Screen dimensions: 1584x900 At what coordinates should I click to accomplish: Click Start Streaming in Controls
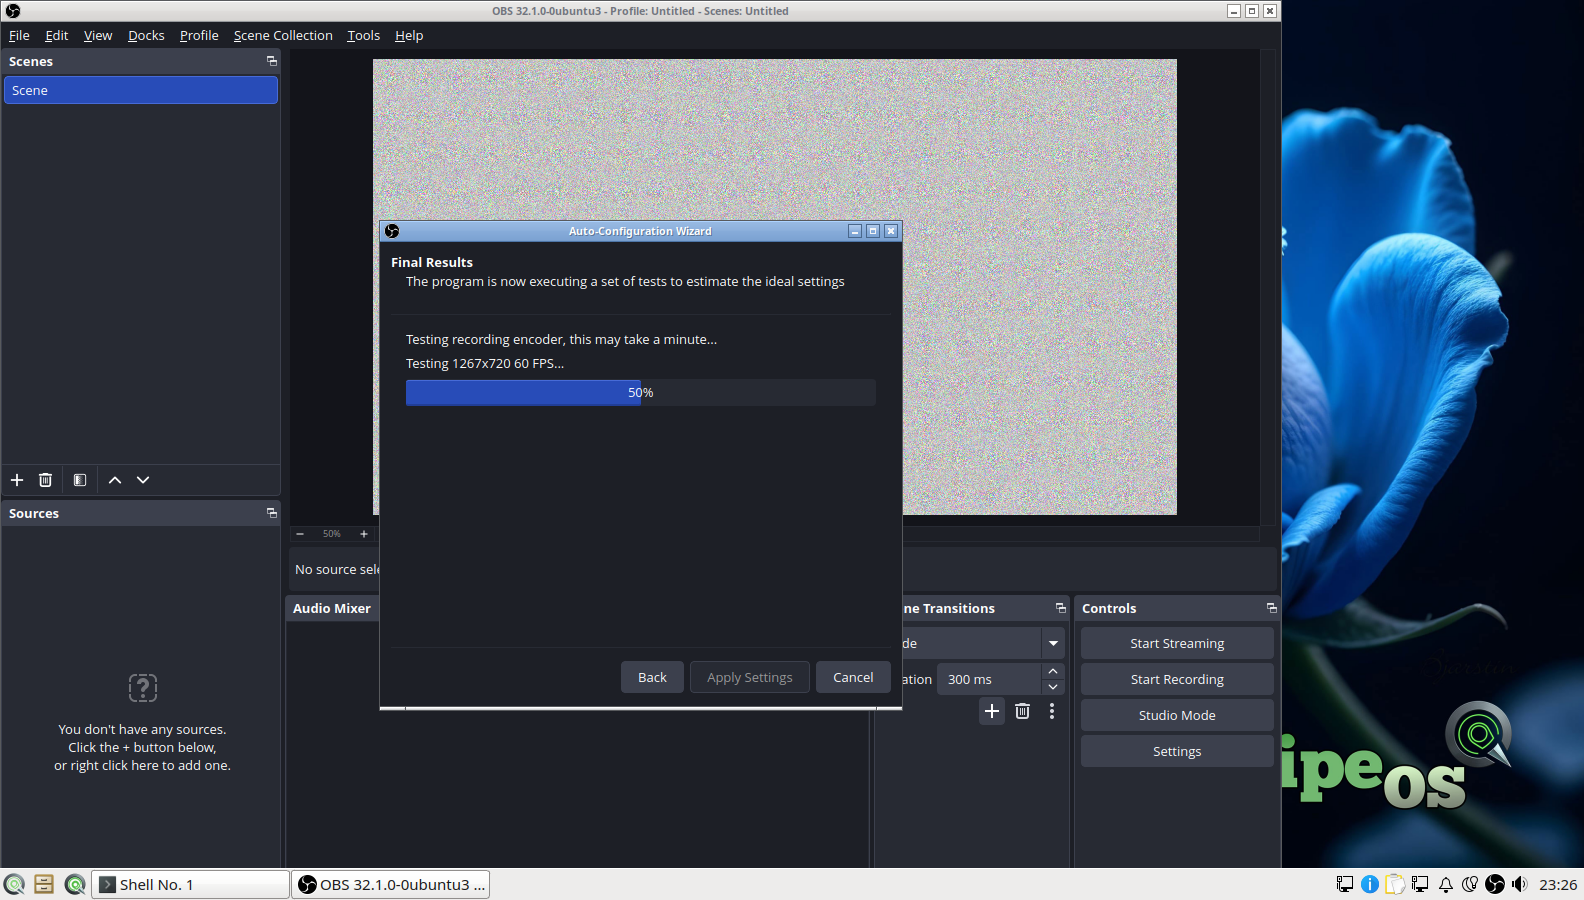(1177, 643)
